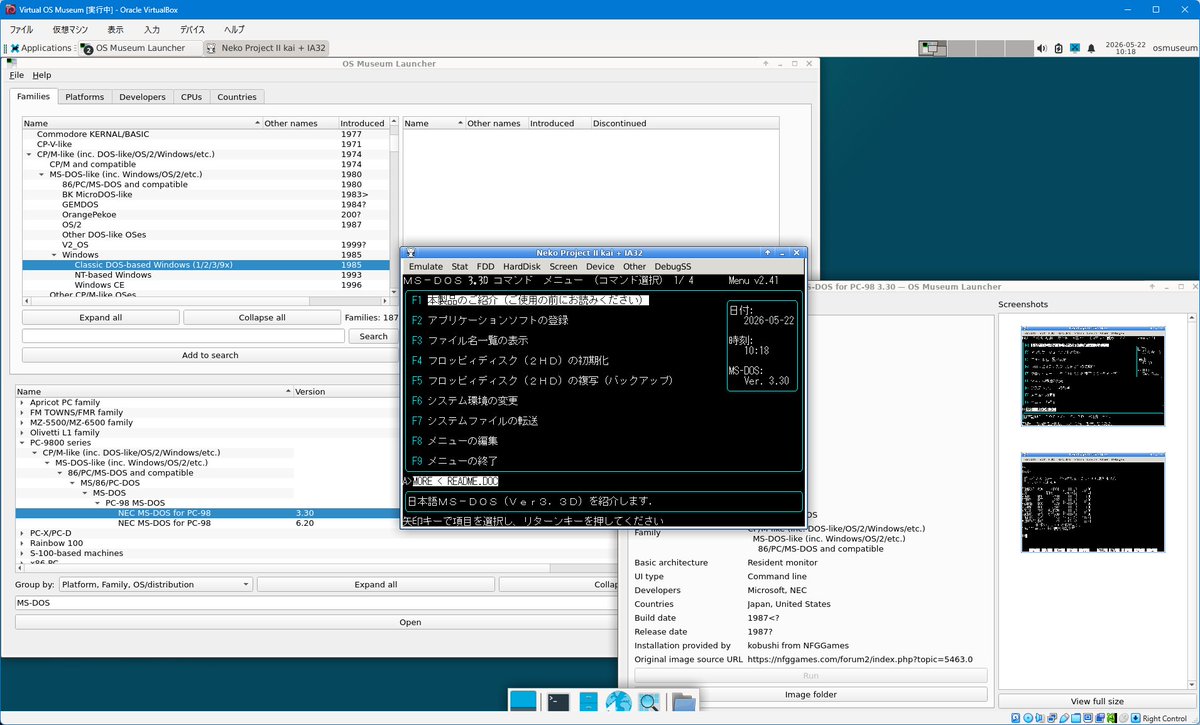The height and width of the screenshot is (725, 1200).
Task: Open the デバイス menu in VirtualBox
Action: coord(192,30)
